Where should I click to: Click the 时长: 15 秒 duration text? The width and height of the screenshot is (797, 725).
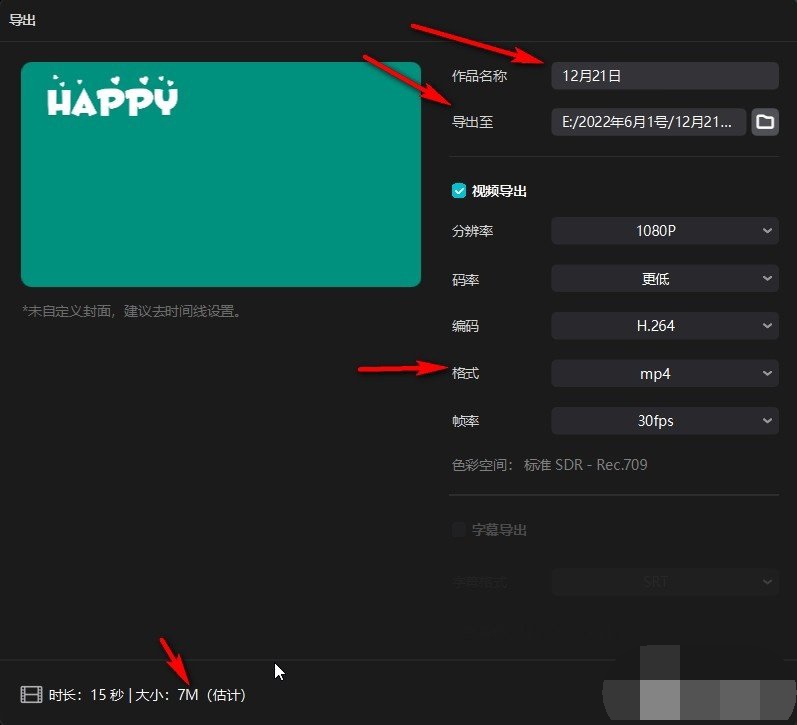84,694
